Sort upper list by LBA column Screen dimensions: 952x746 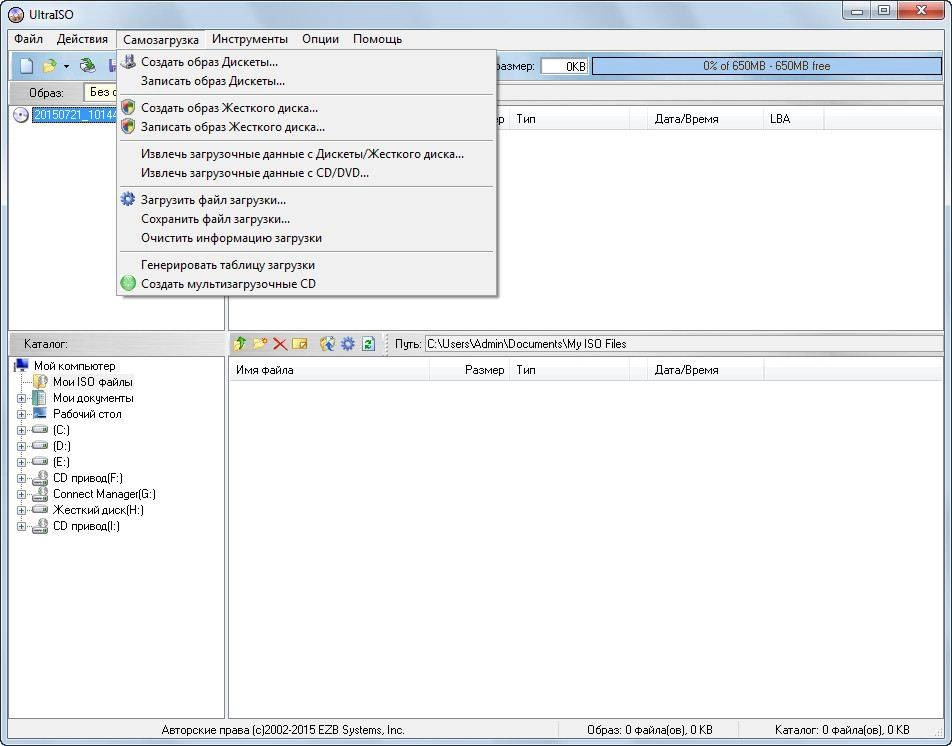794,119
